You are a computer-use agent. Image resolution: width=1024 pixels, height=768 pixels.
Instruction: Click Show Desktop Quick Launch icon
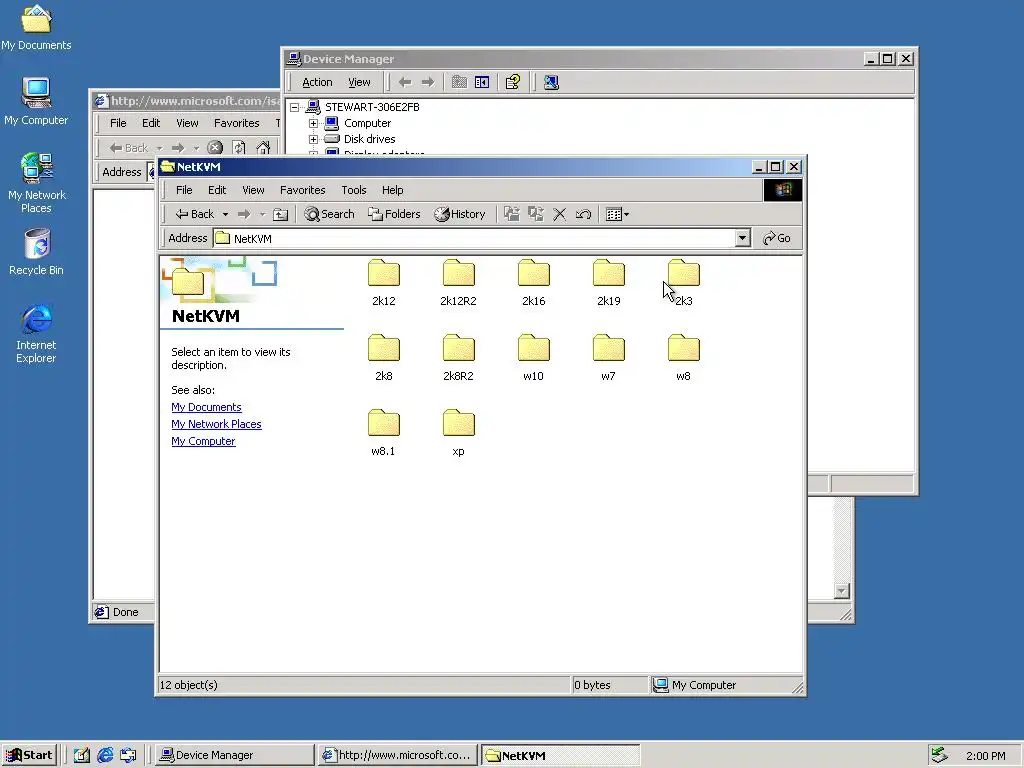tap(82, 755)
